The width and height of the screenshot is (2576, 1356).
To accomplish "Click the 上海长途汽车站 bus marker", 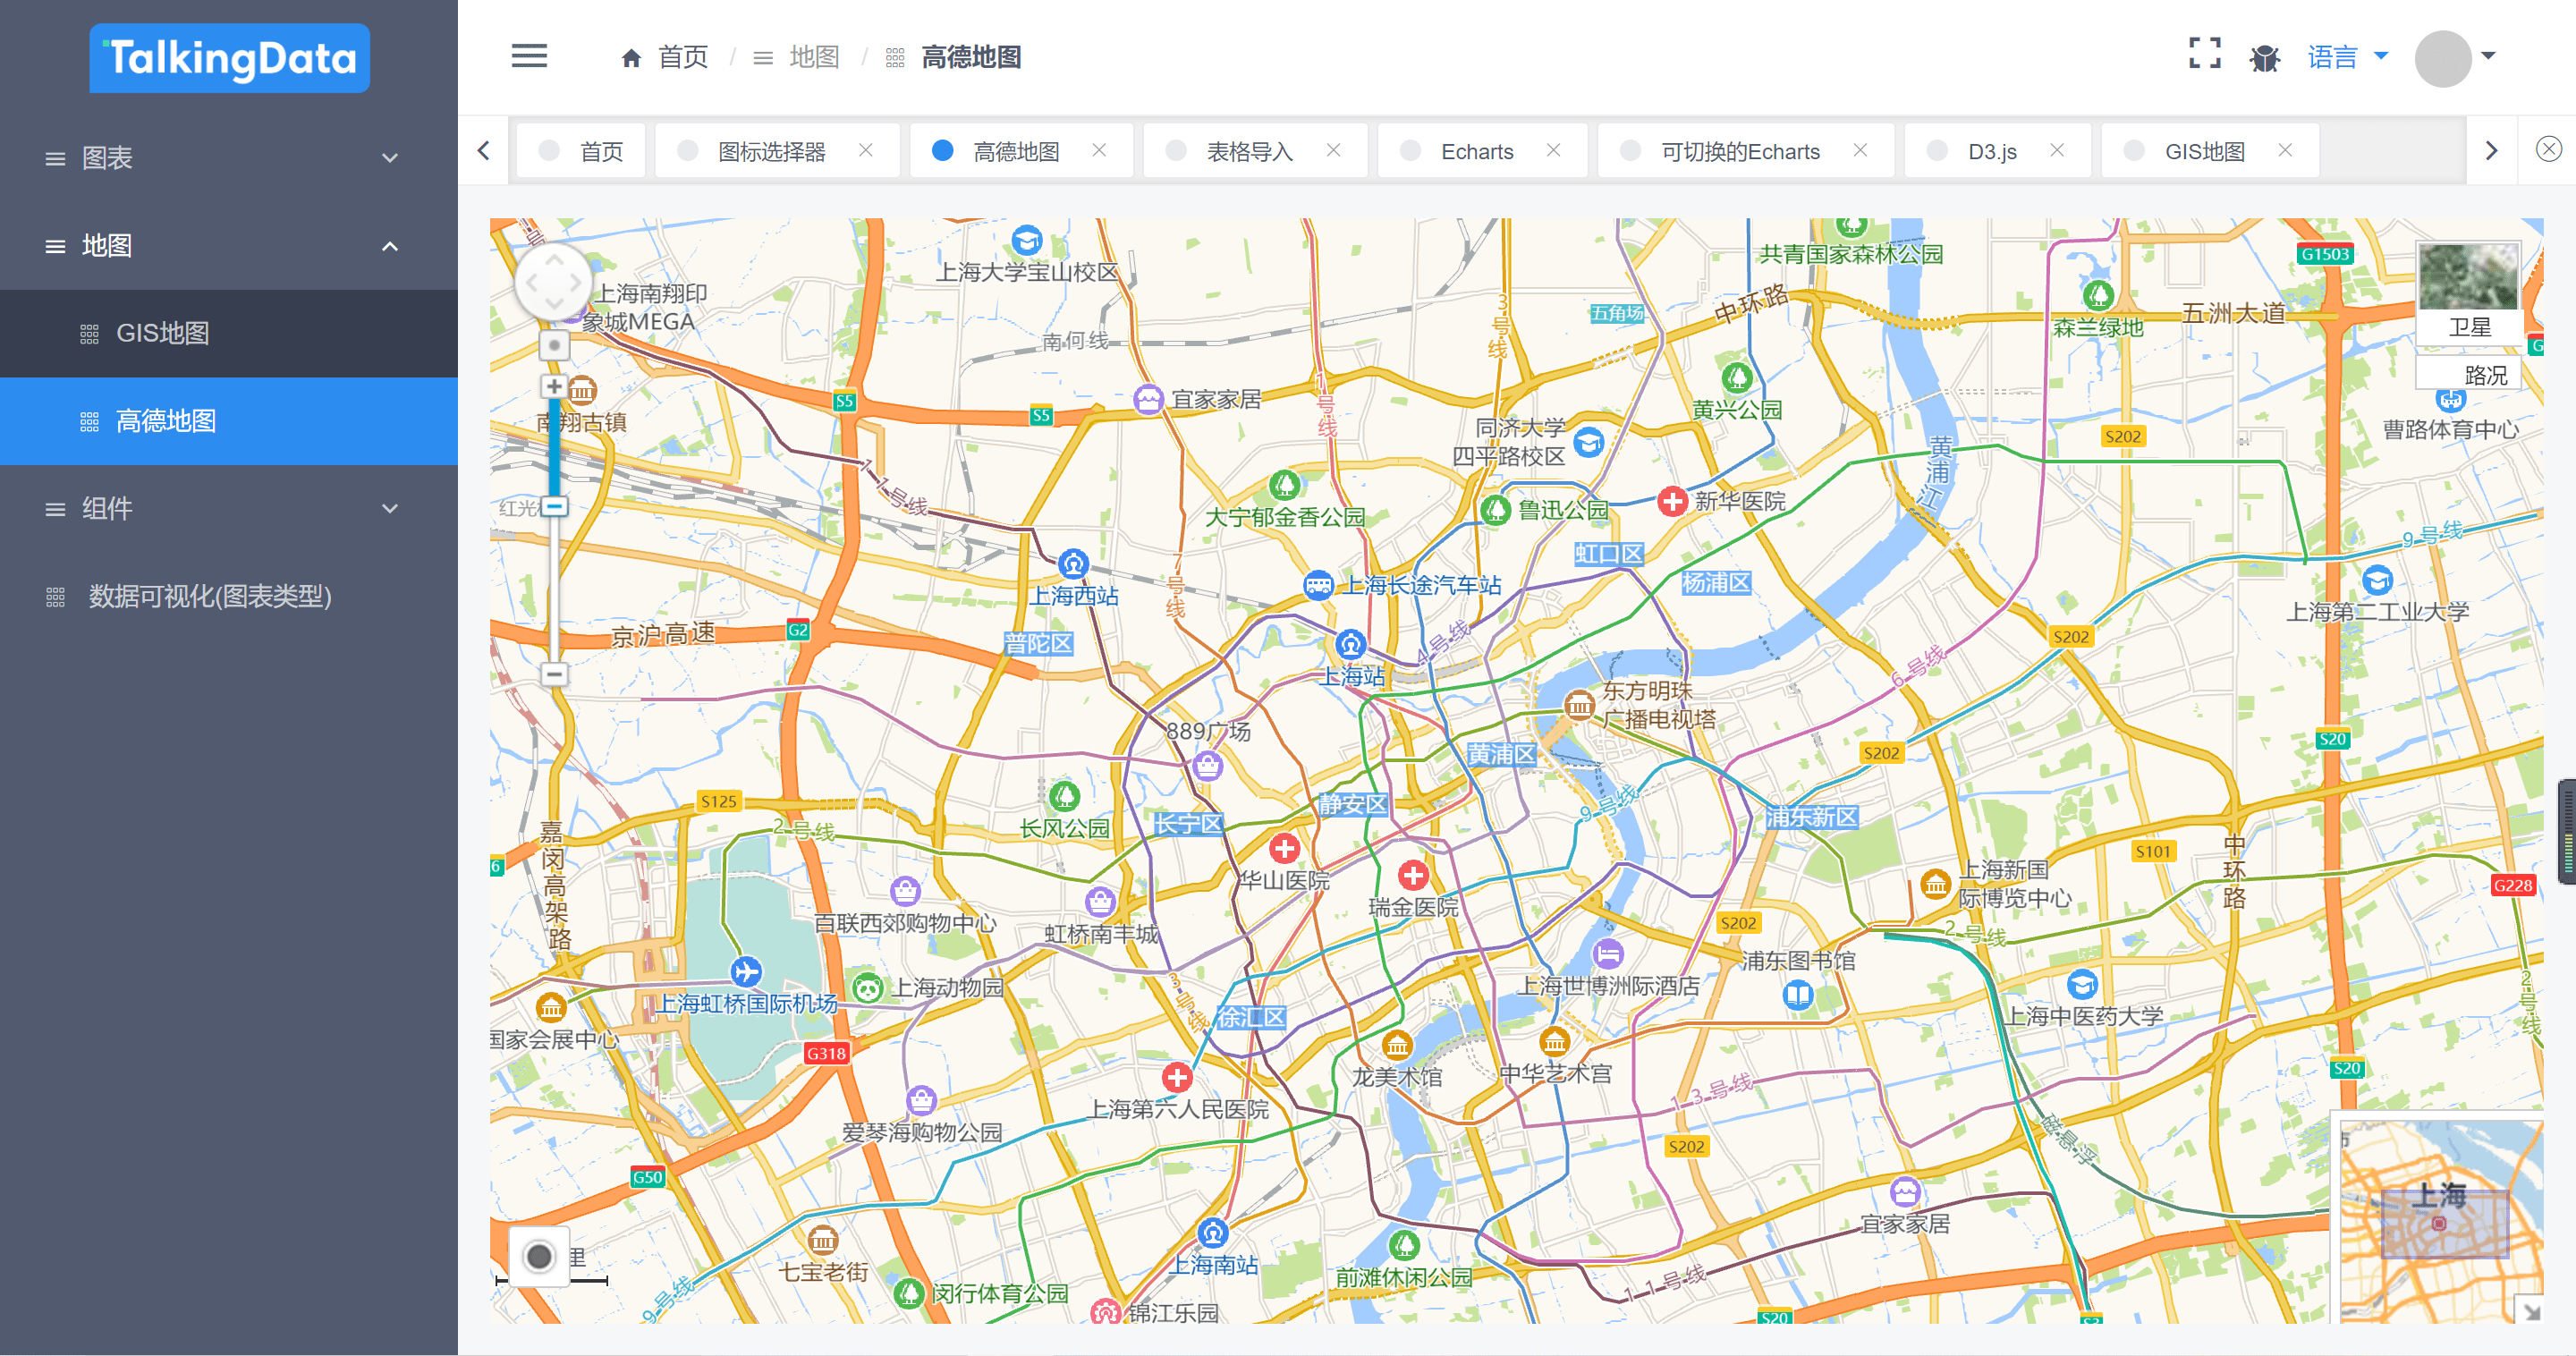I will click(x=1319, y=584).
